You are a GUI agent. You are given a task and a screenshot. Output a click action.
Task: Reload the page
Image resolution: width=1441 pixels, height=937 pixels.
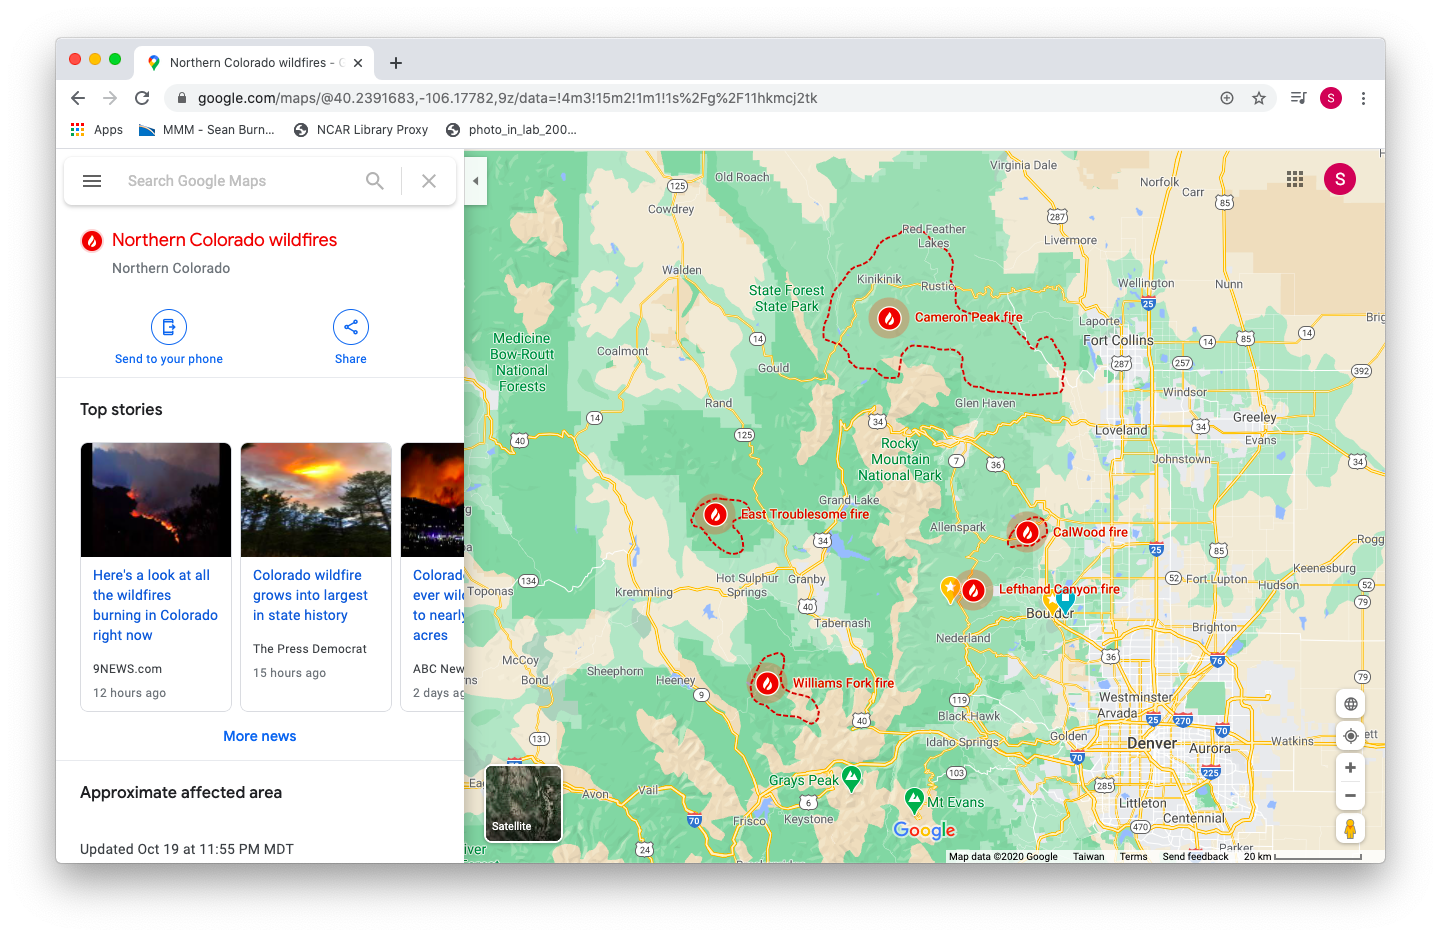(x=142, y=98)
